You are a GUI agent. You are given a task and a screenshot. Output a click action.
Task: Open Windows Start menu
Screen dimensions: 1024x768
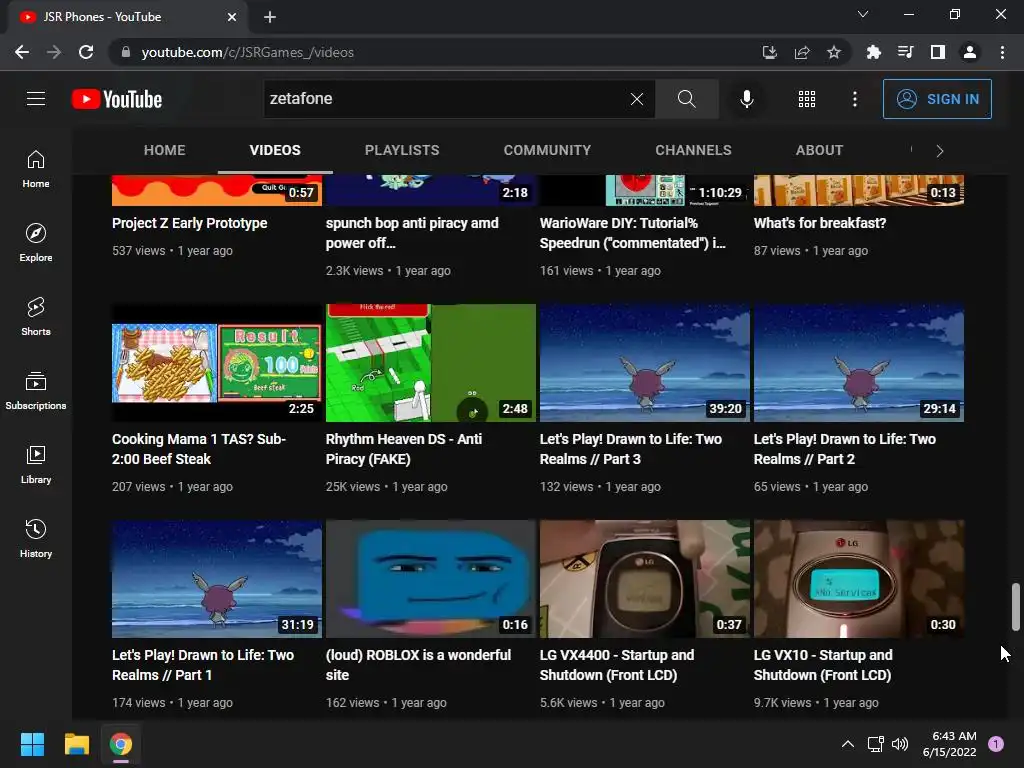[x=32, y=744]
